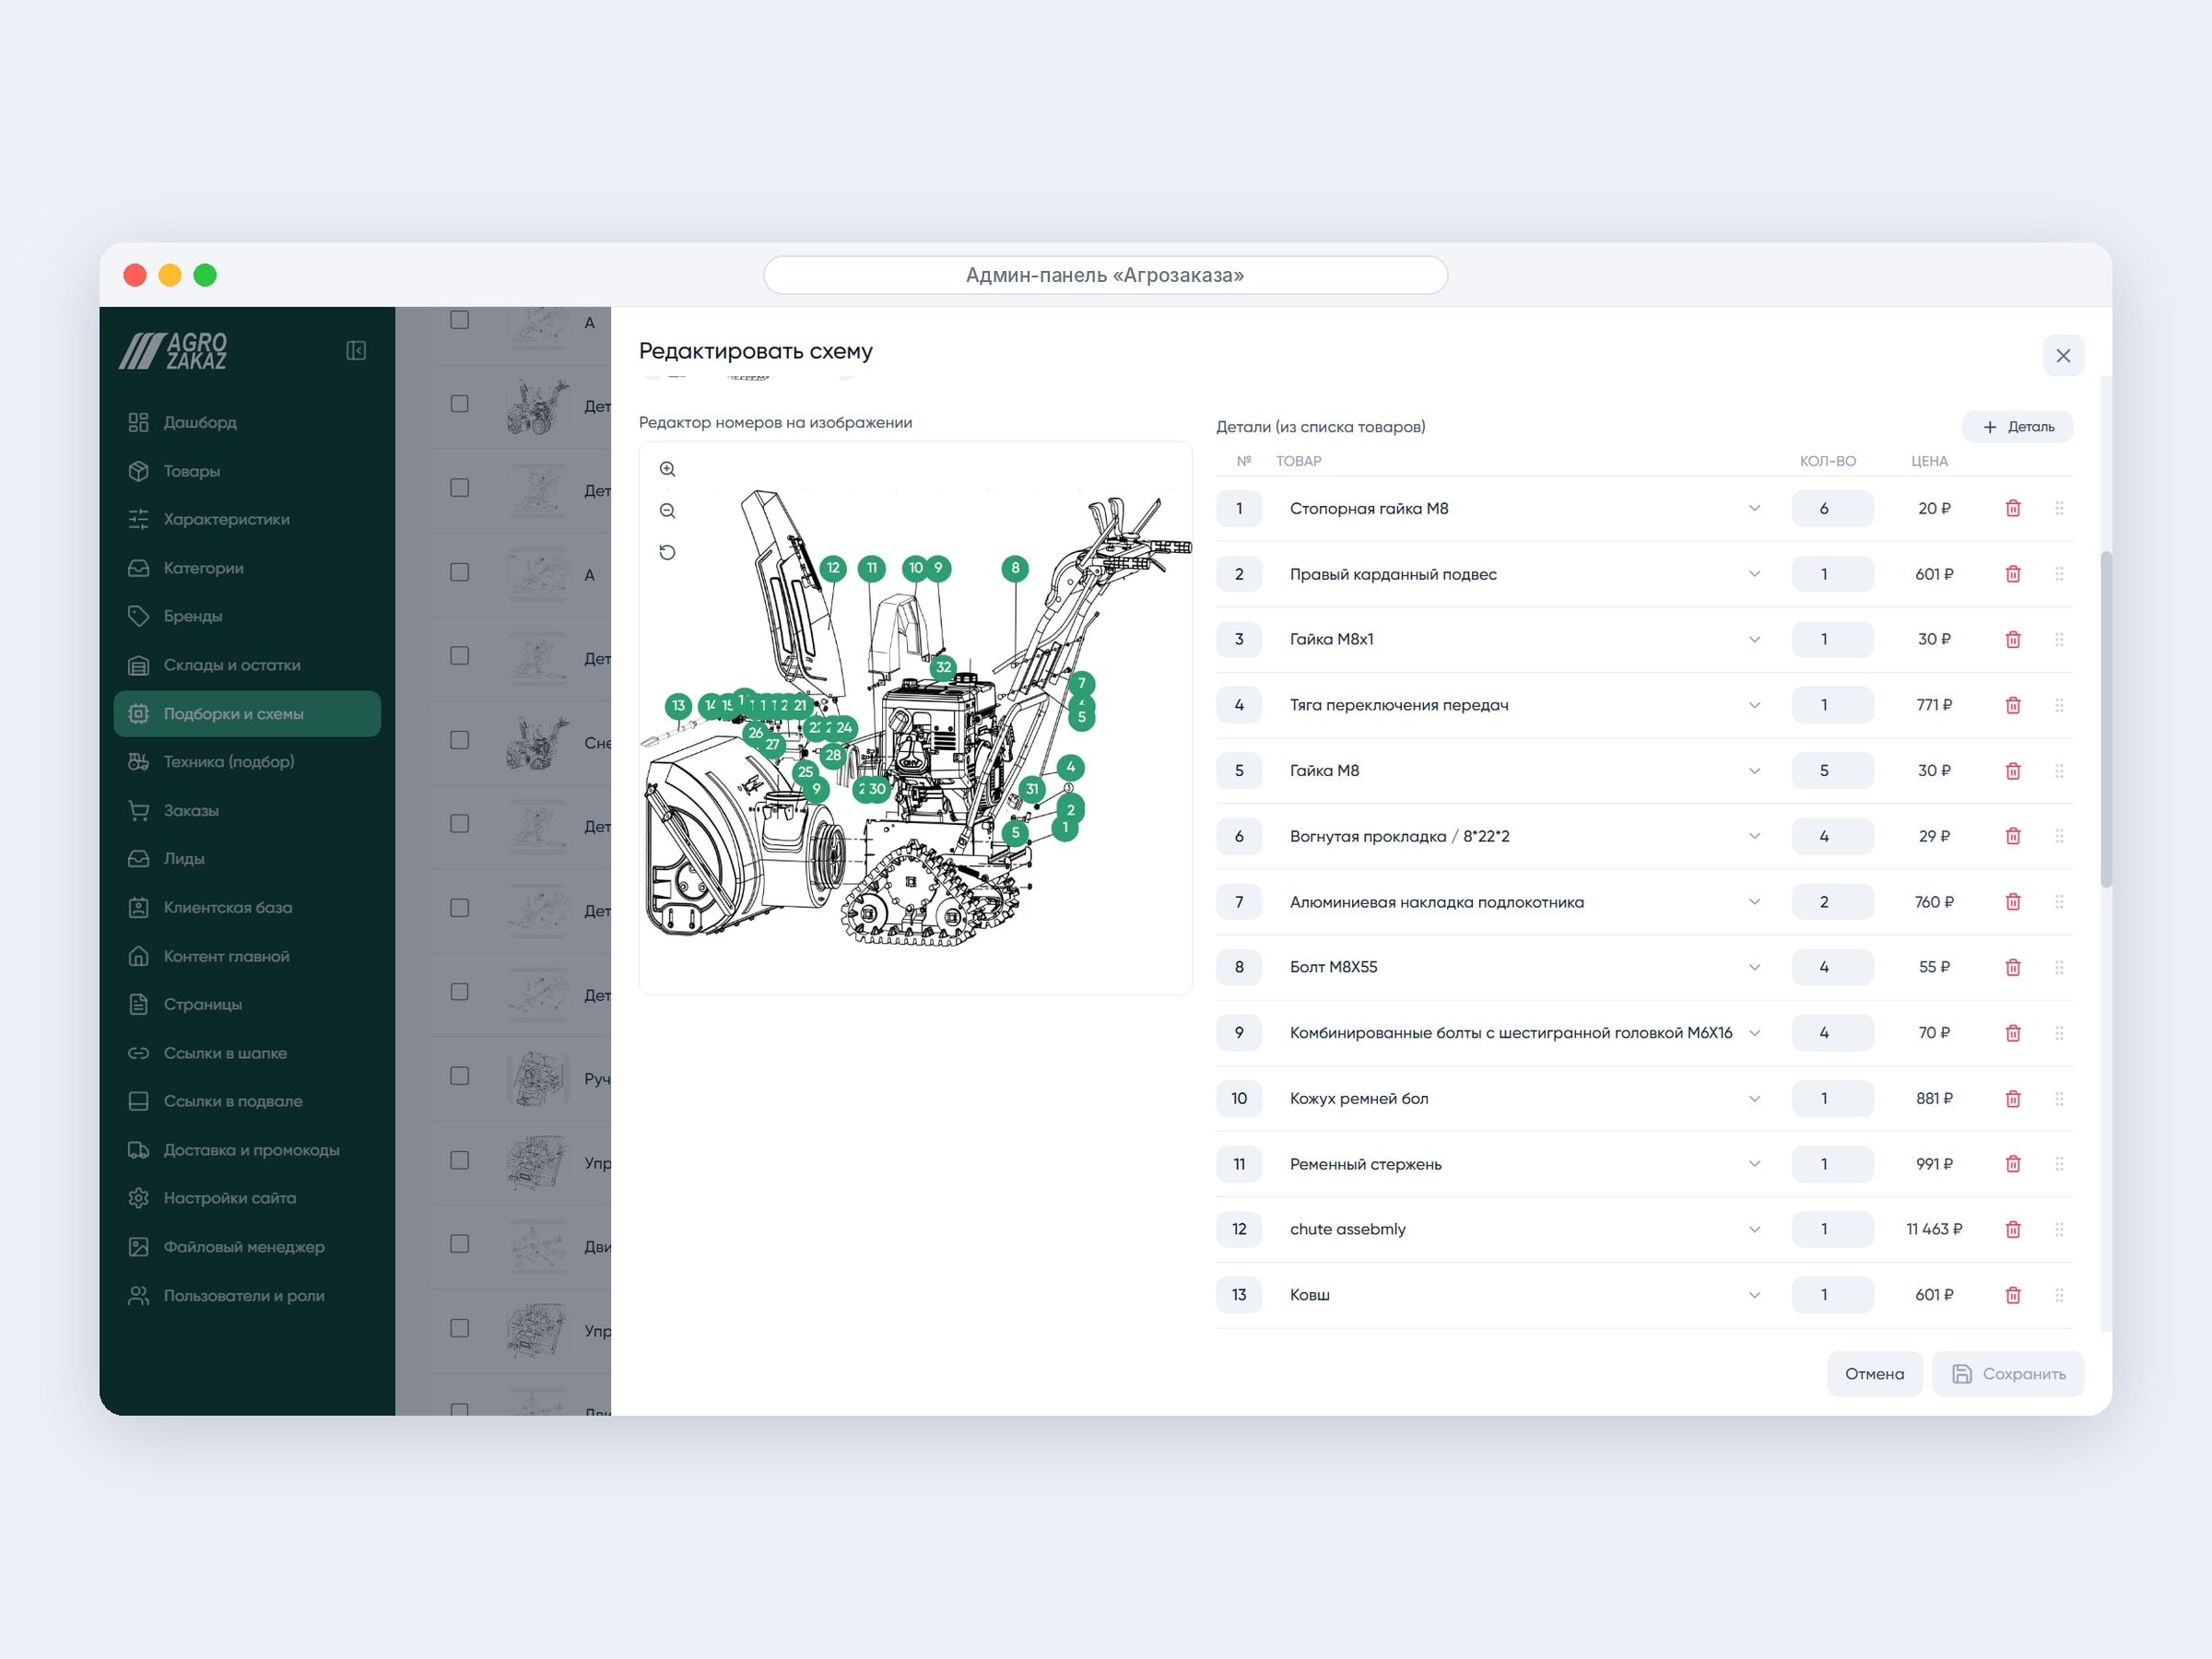Expand the Ременный стержень dropdown

1754,1164
